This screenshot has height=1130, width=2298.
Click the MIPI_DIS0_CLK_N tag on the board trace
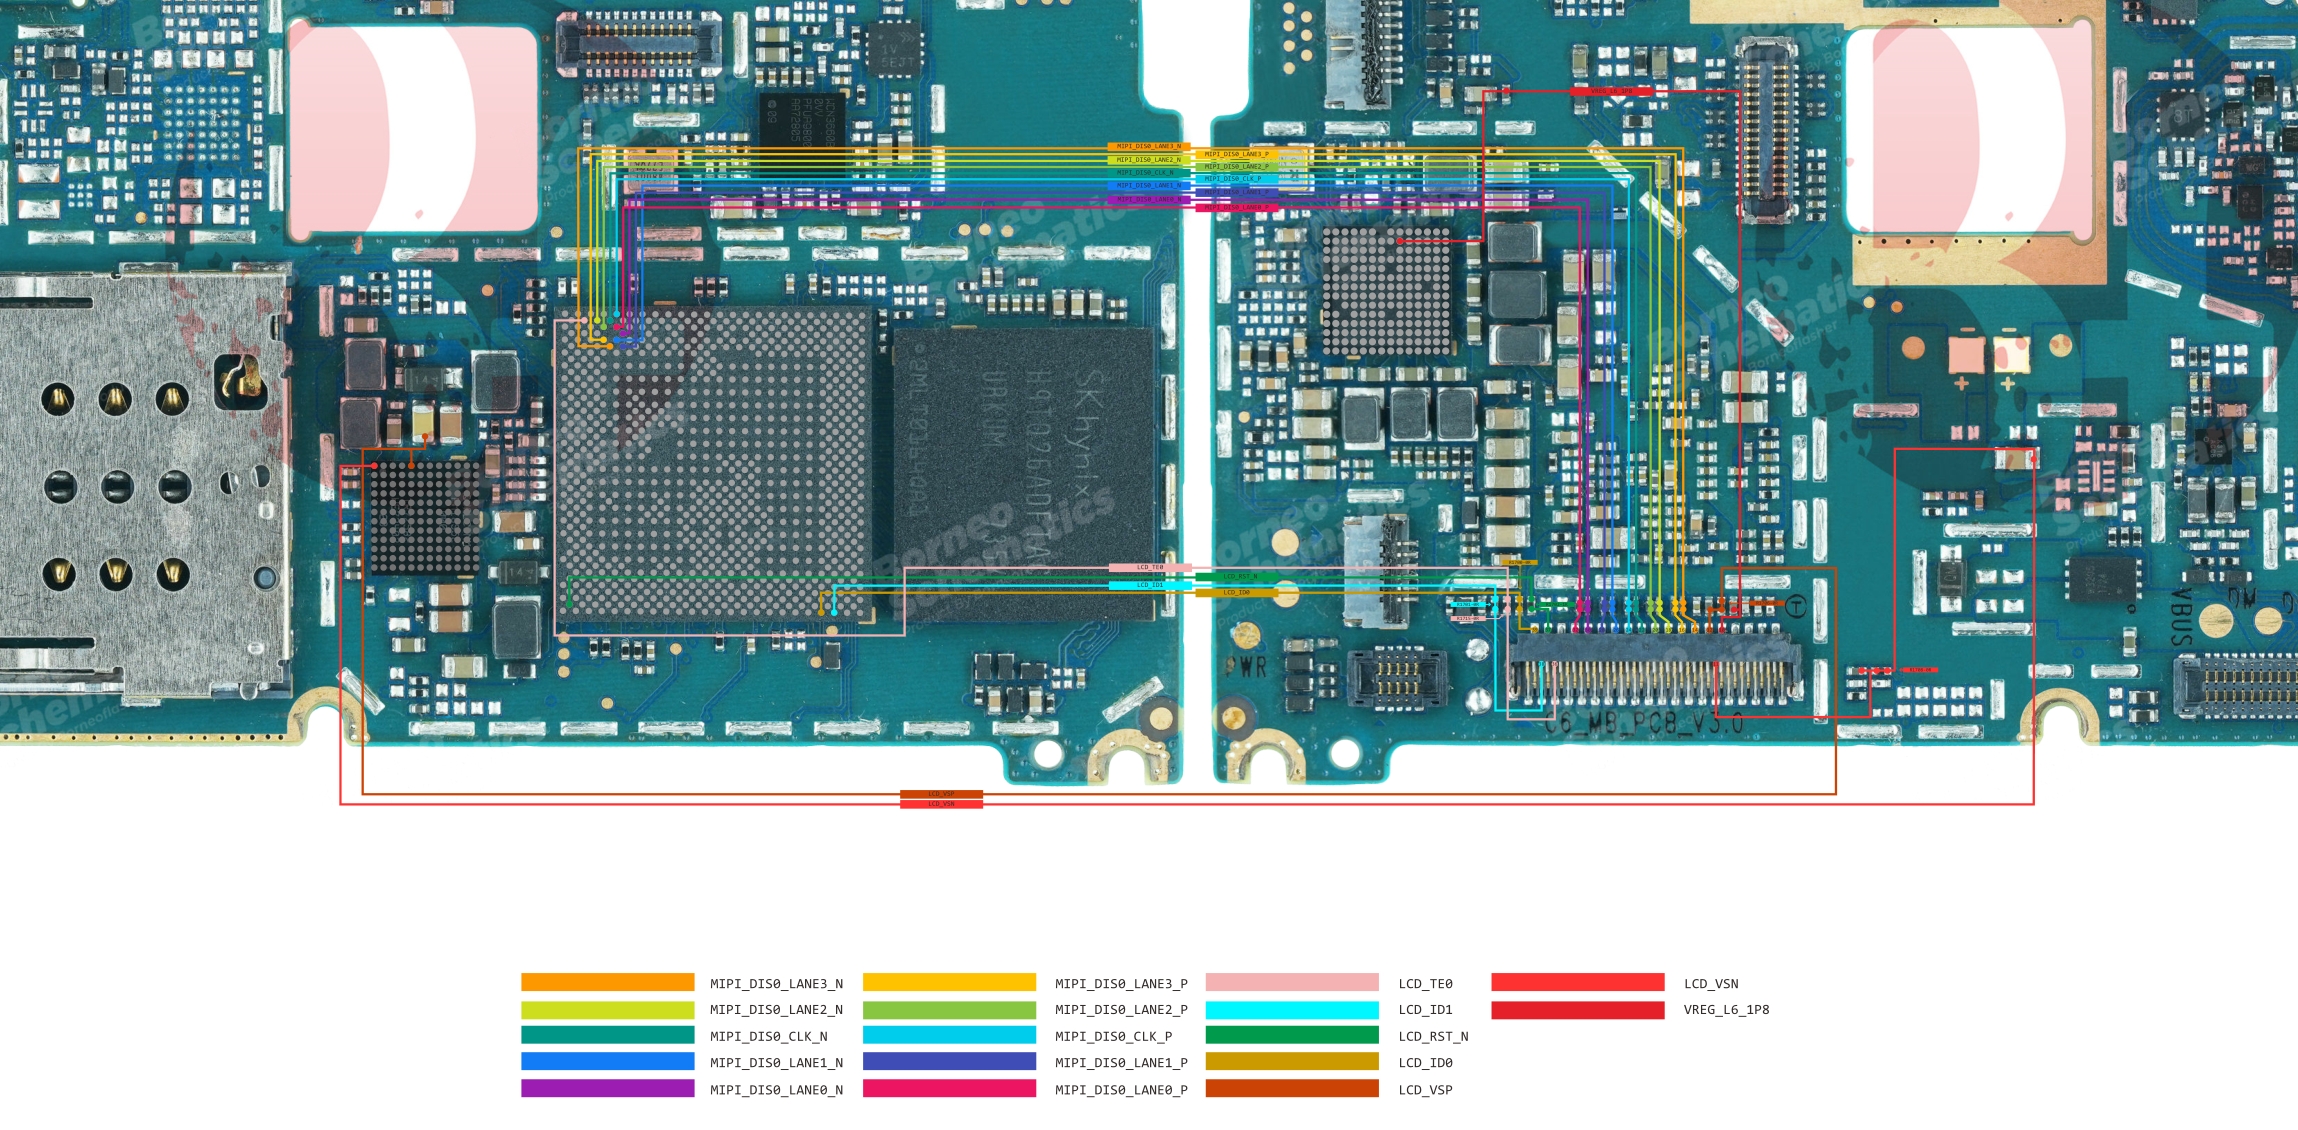pyautogui.click(x=1148, y=173)
